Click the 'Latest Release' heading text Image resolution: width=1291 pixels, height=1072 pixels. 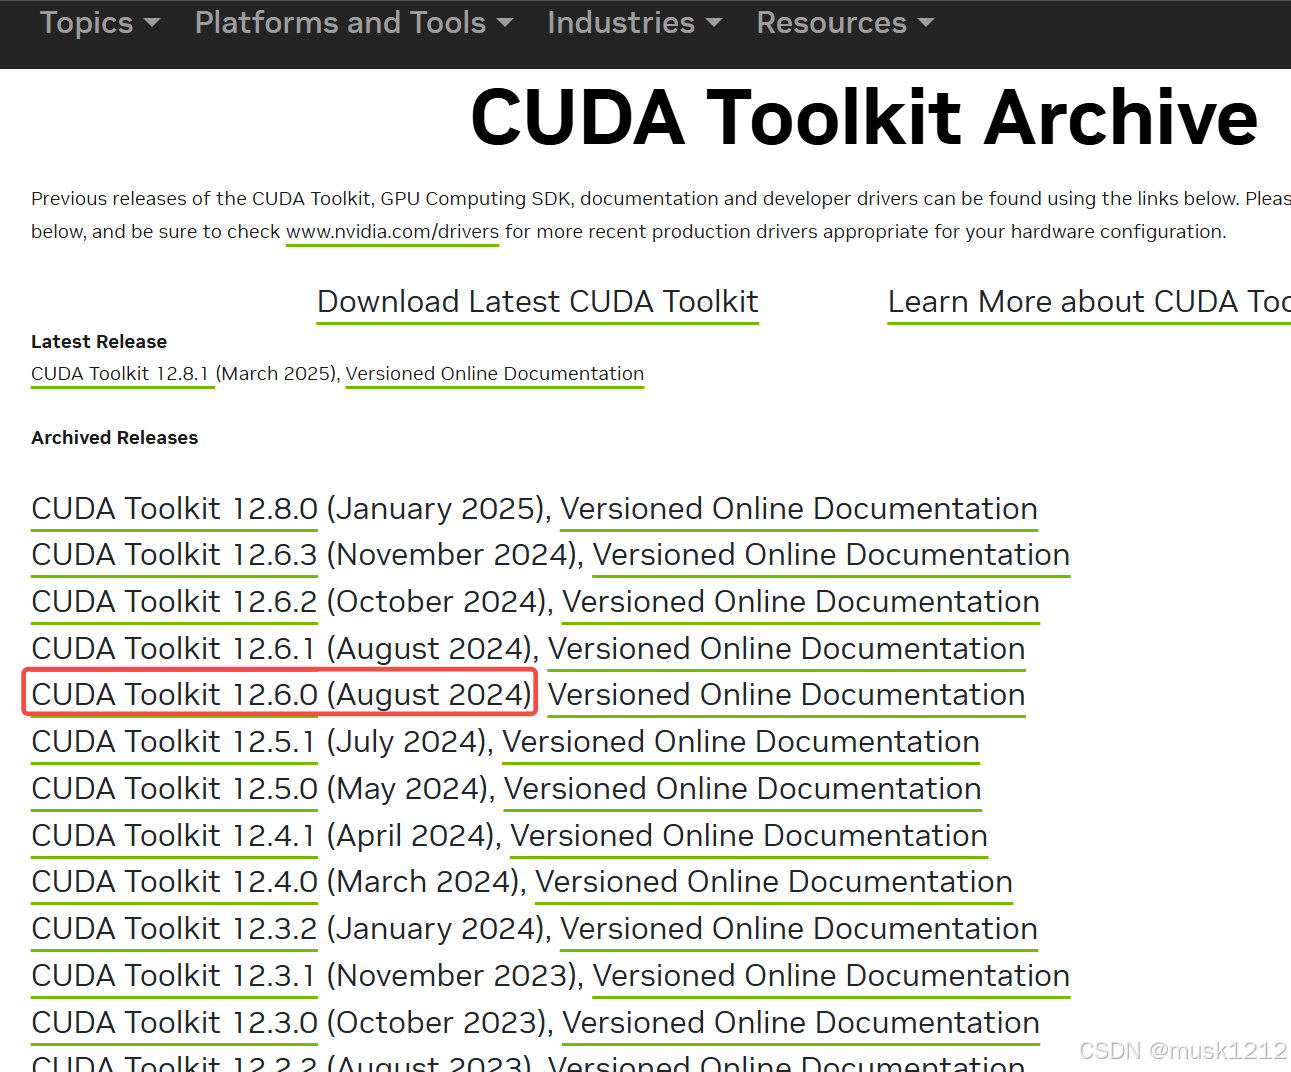pyautogui.click(x=99, y=342)
